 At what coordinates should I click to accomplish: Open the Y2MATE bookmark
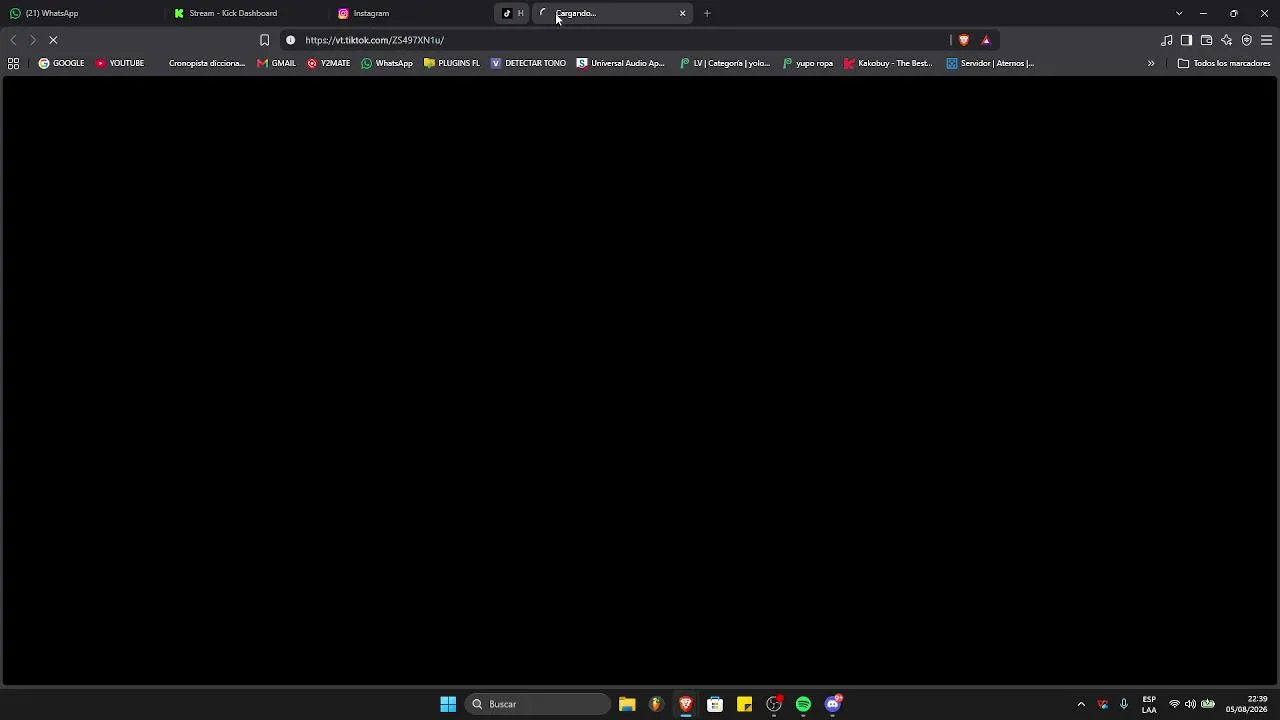point(329,63)
